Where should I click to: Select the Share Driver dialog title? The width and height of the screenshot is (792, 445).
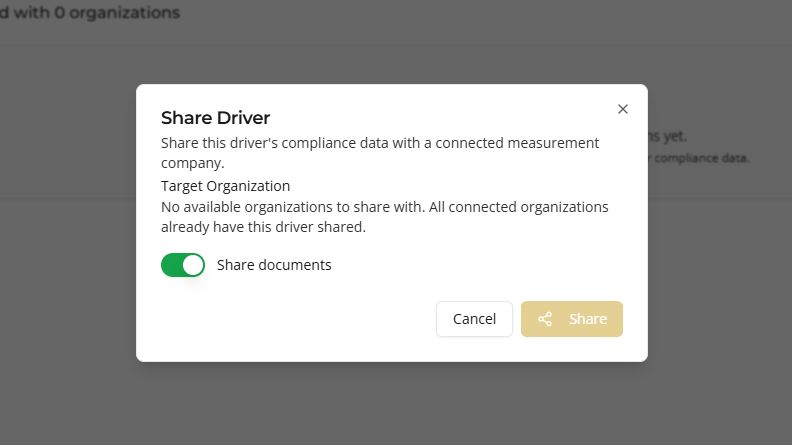(216, 118)
